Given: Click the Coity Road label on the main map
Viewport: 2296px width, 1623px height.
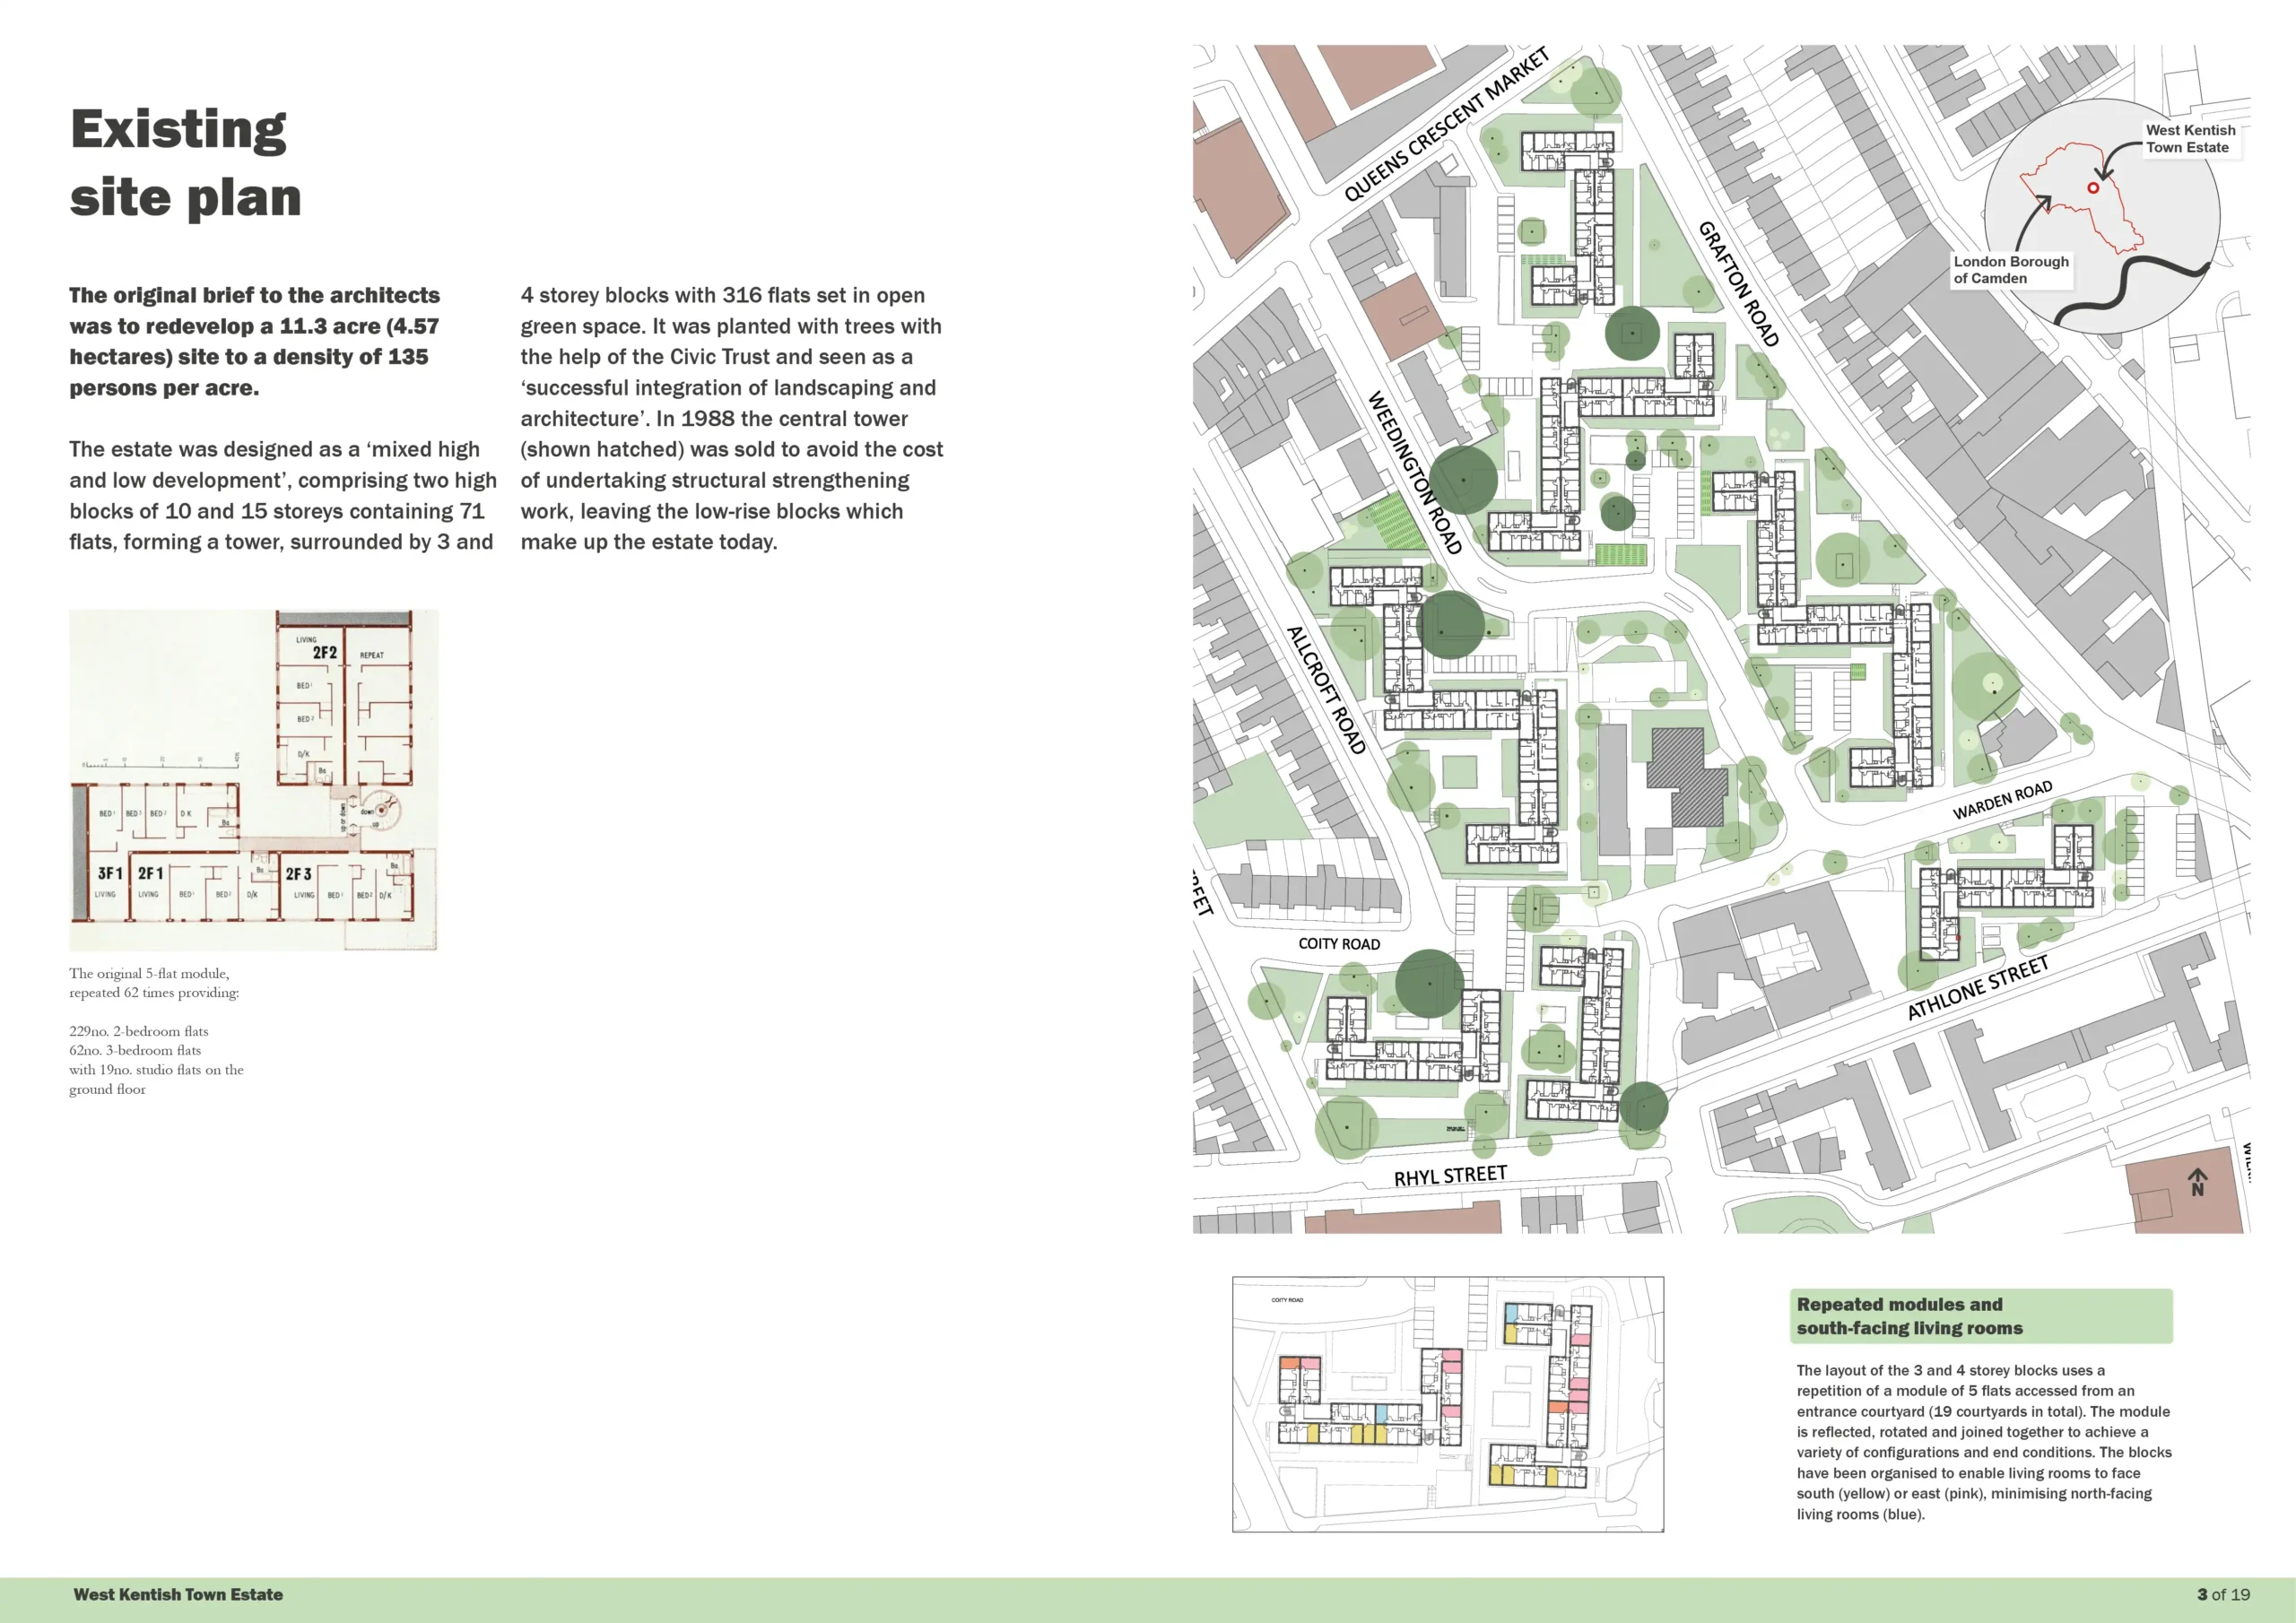Looking at the screenshot, I should tap(1338, 944).
